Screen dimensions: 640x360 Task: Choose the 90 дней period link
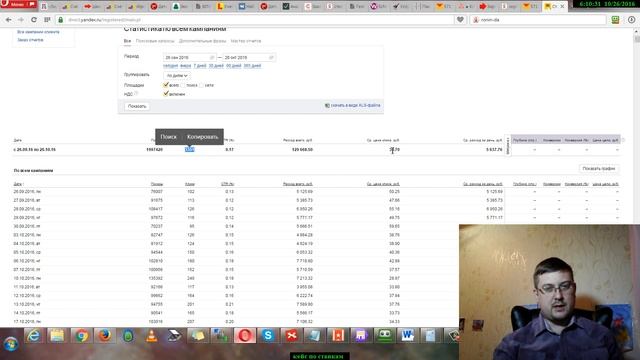233,66
